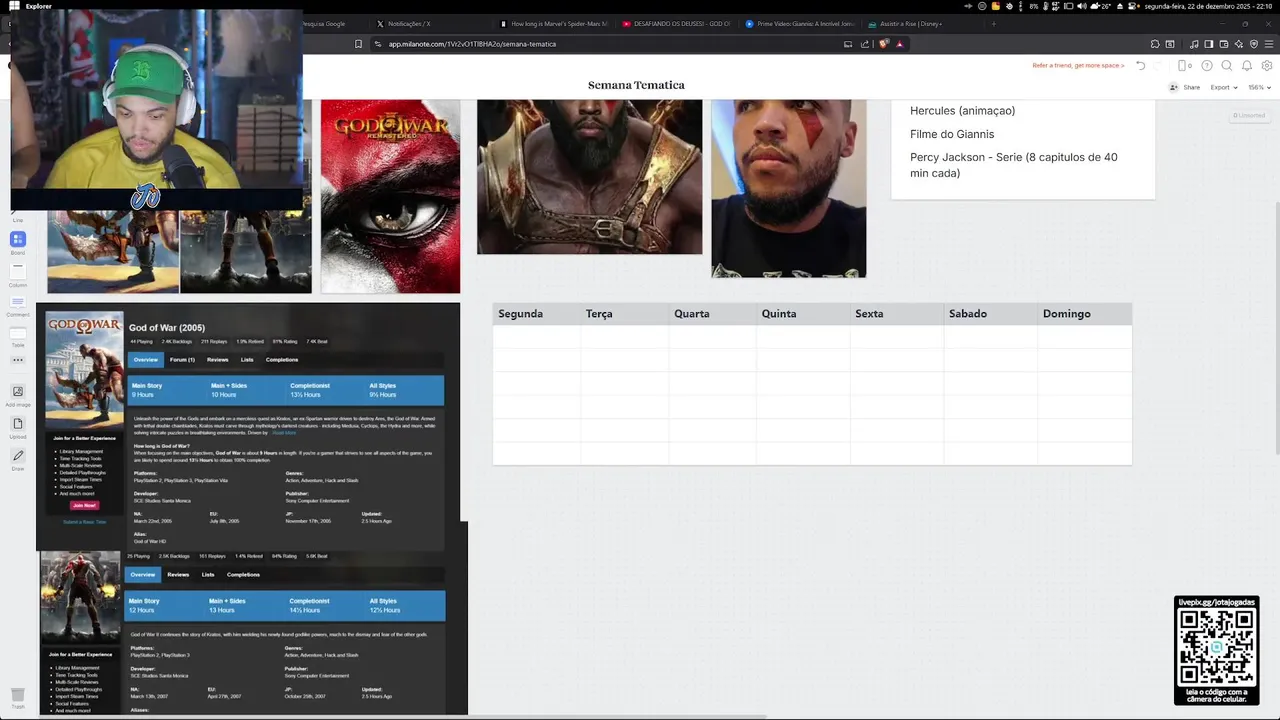Click the Filme do Giannis note line

point(952,134)
